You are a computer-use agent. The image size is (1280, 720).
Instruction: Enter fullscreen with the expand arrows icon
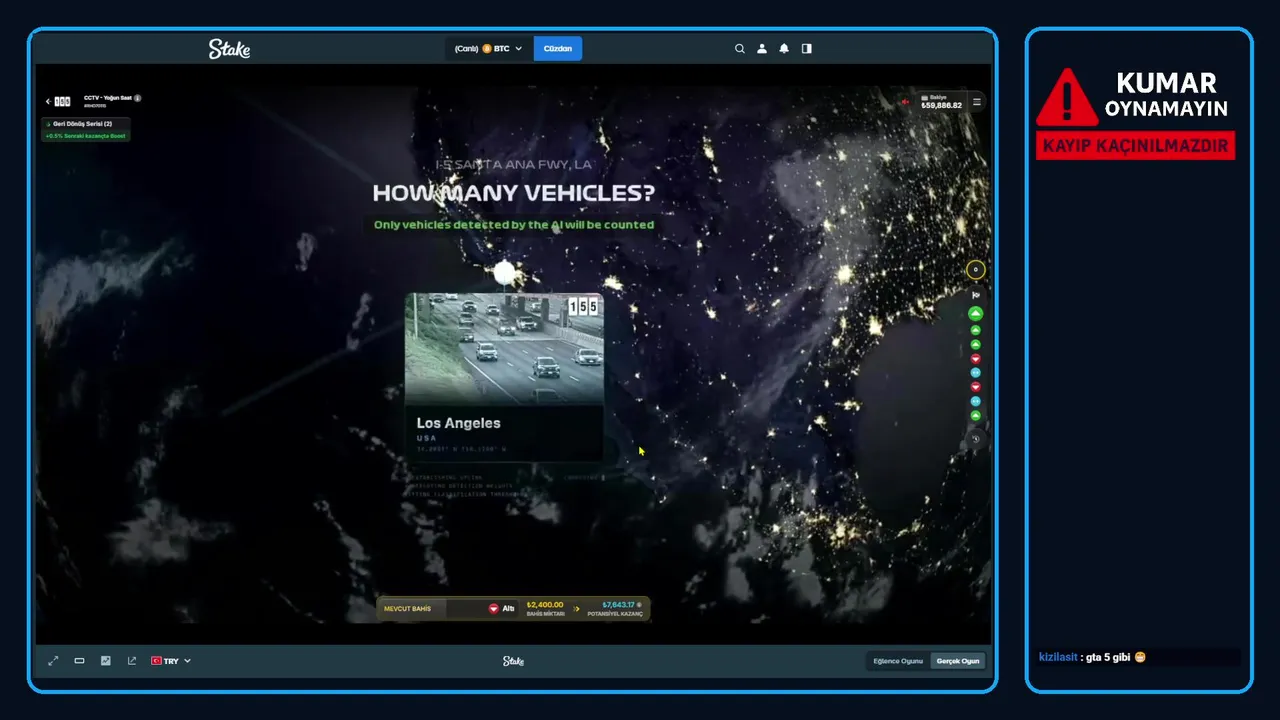click(53, 661)
